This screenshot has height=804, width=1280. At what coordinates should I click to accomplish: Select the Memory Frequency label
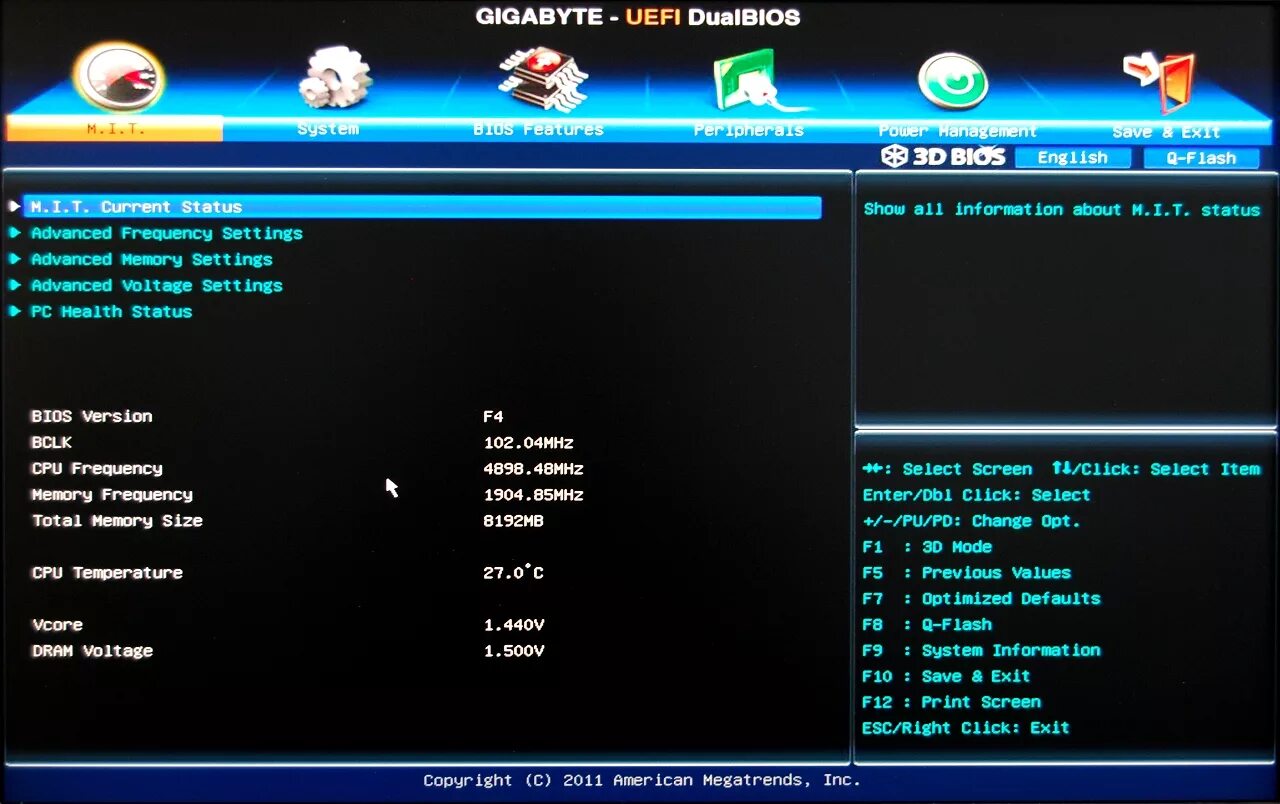112,494
